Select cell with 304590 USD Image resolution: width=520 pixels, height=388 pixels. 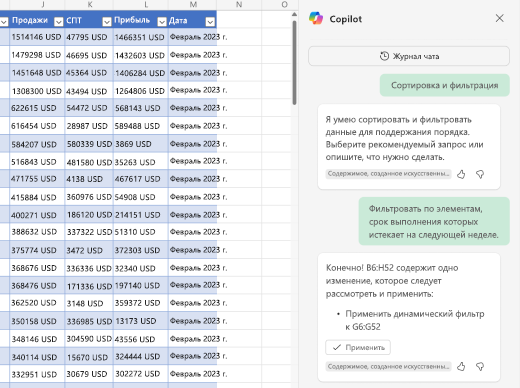89,339
